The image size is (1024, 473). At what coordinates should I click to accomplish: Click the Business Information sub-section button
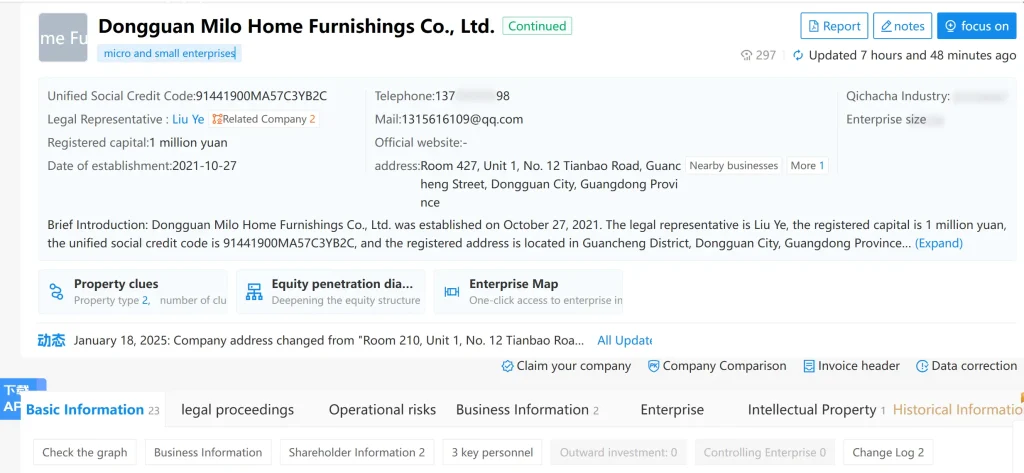[208, 452]
